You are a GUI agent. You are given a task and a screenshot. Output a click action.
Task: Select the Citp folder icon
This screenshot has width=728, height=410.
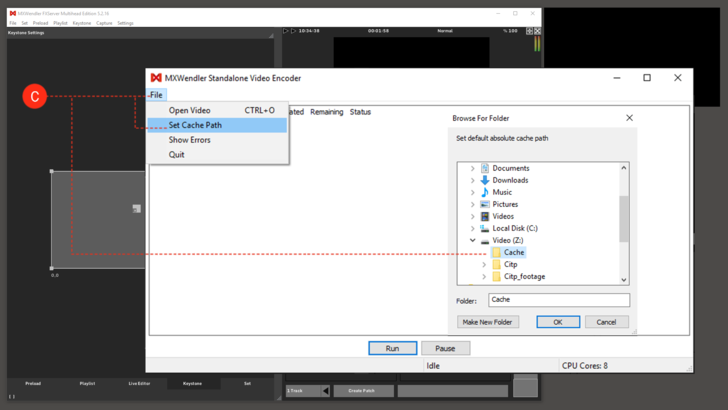(496, 264)
